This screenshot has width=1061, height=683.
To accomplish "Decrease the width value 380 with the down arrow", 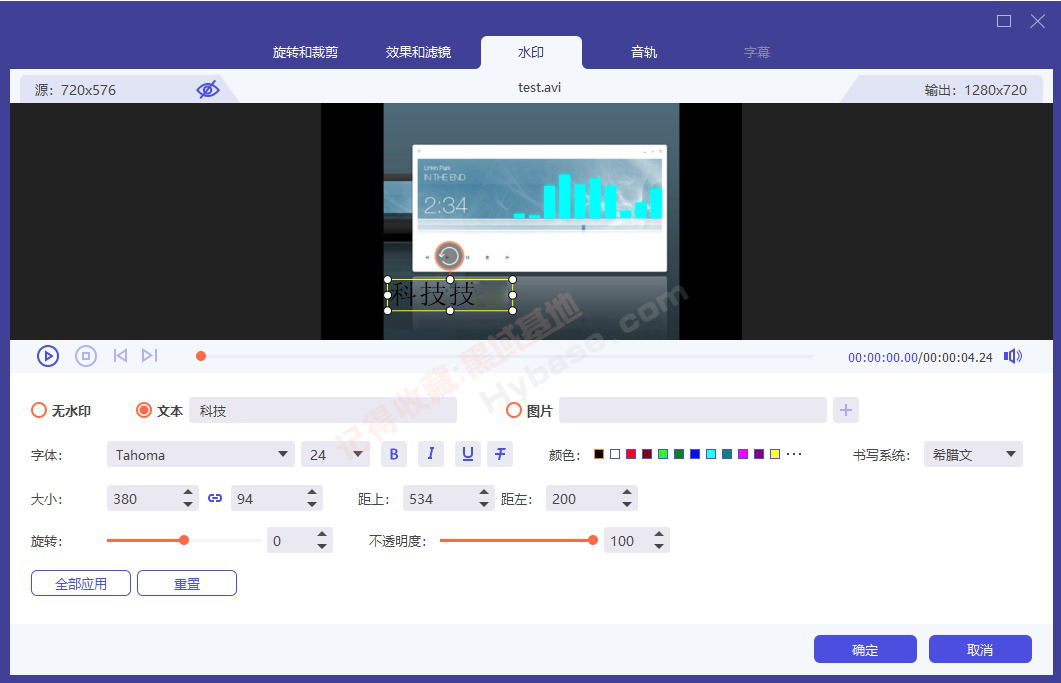I will tap(188, 505).
